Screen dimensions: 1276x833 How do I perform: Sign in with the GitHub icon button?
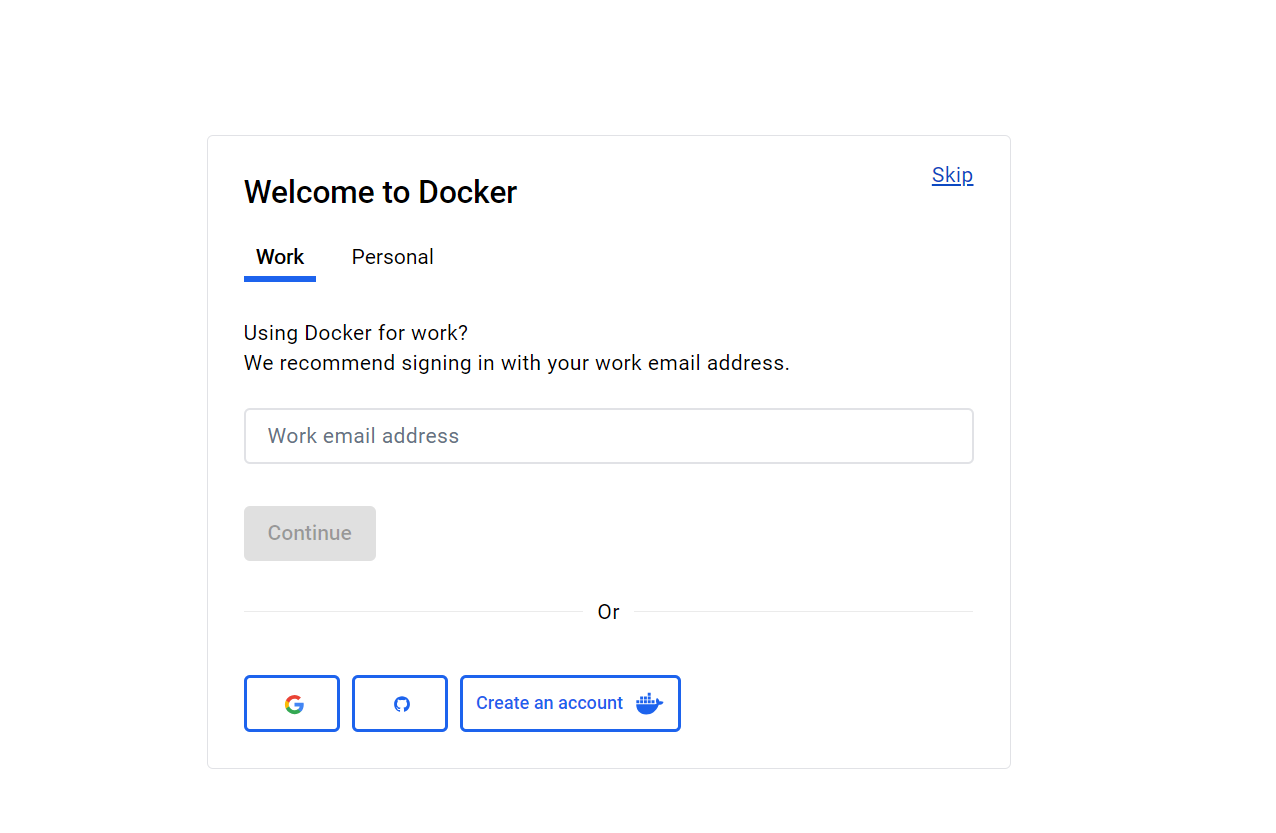400,704
